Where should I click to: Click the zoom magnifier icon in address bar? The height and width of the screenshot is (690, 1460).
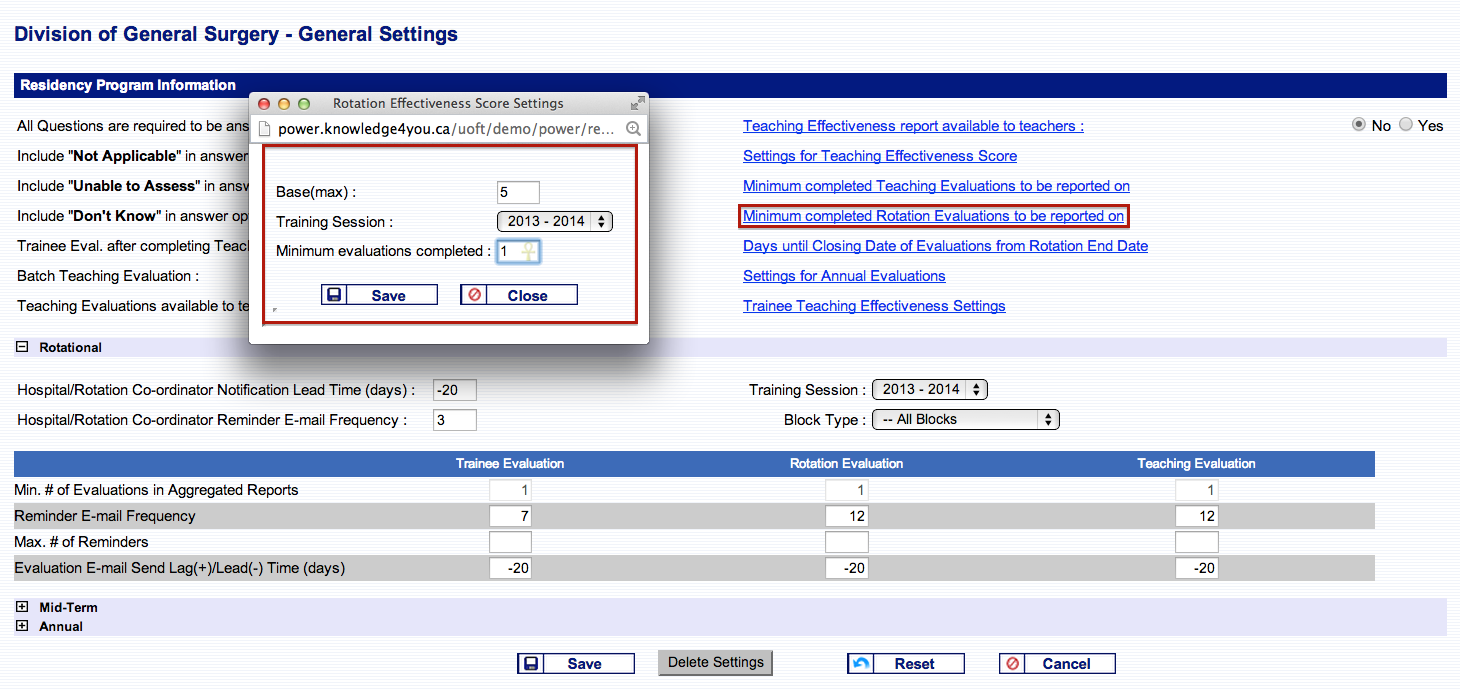coord(633,129)
